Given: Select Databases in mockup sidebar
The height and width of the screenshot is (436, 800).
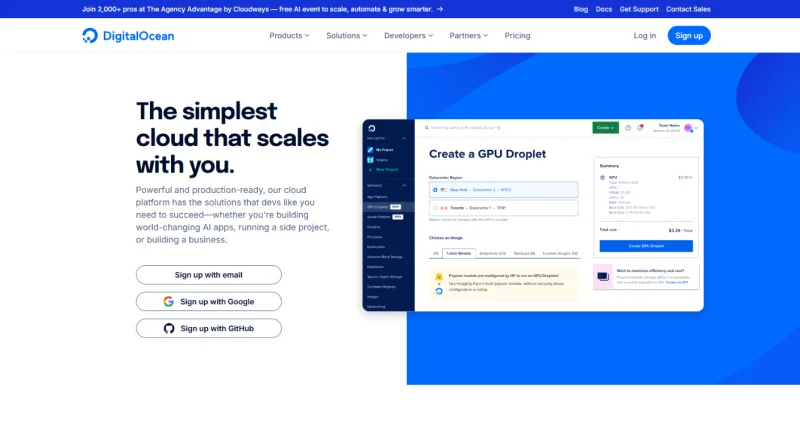Looking at the screenshot, I should pos(375,267).
